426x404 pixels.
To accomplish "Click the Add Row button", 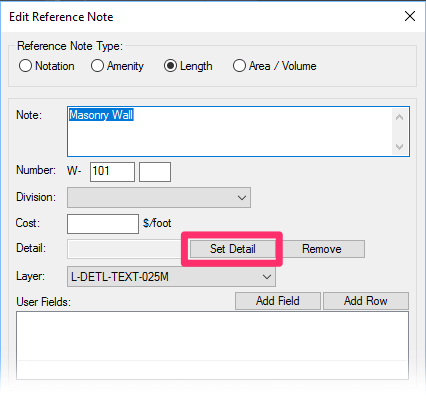I will 366,301.
